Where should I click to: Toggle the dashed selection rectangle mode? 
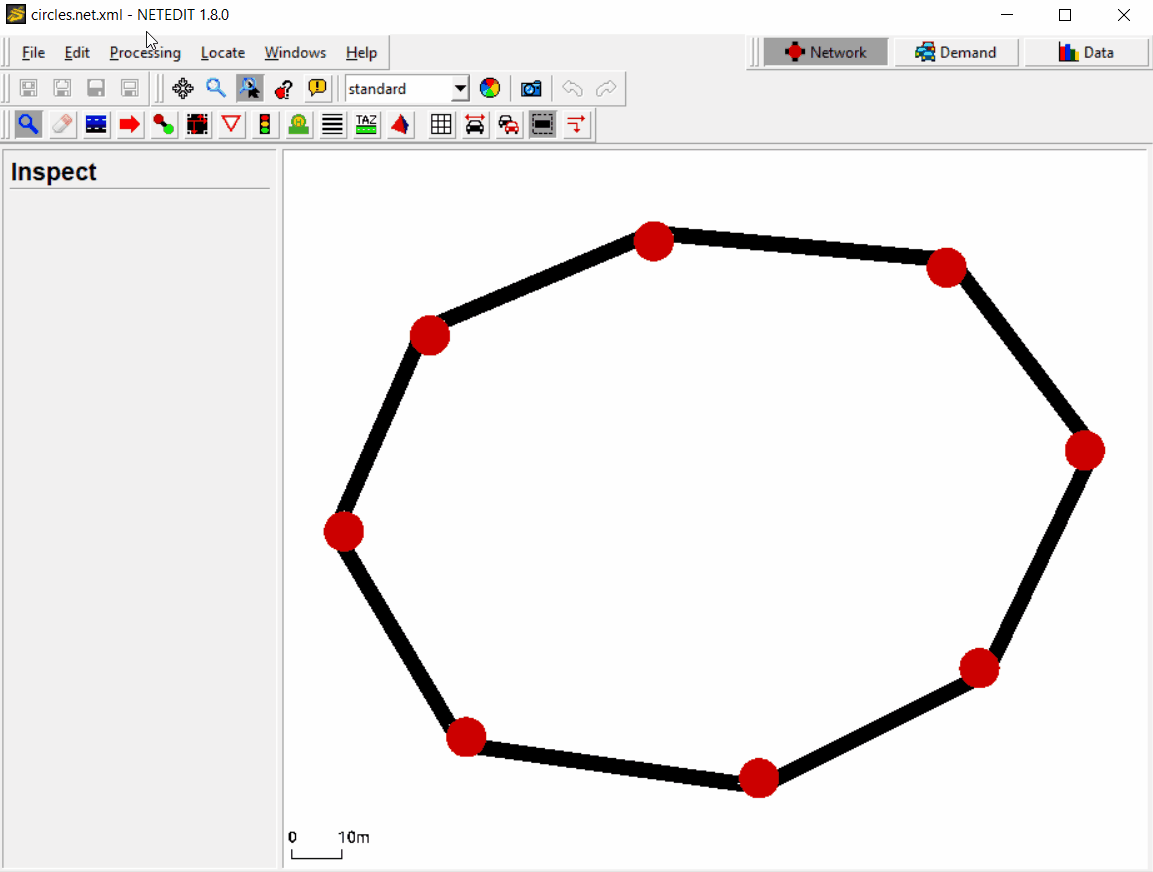pos(542,124)
